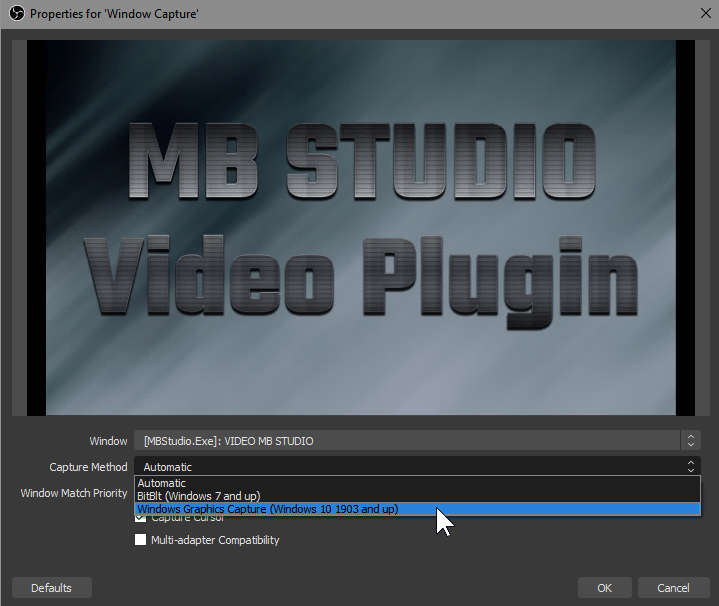Click the Capture Method dropdown arrows
This screenshot has width=719, height=606.
[691, 466]
